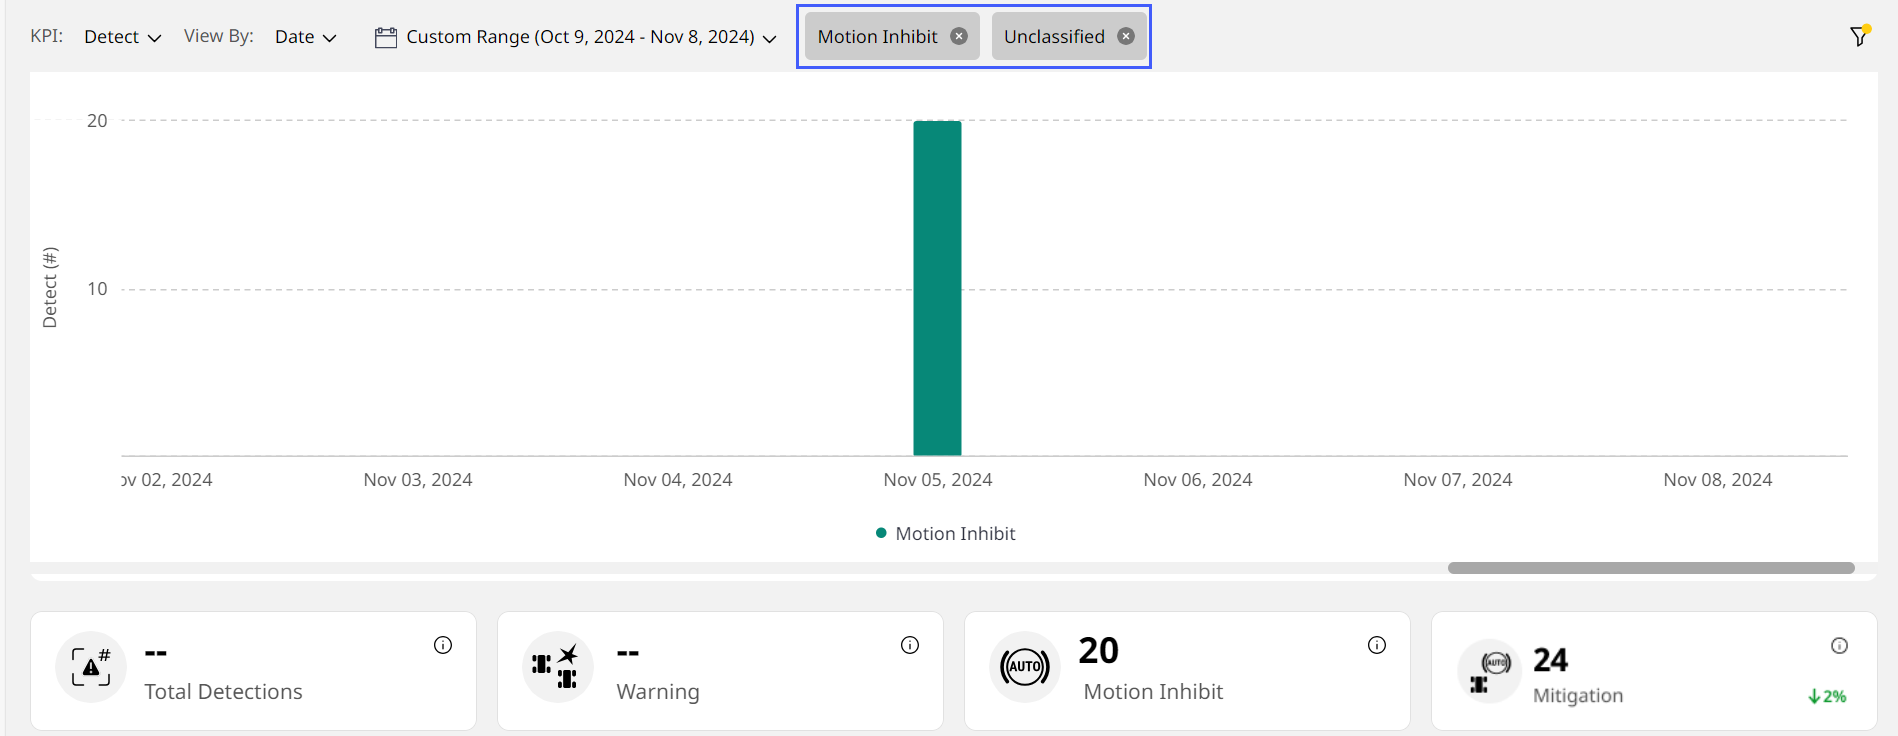The width and height of the screenshot is (1898, 736).
Task: Show info for Motion Inhibit card
Action: tap(1377, 645)
